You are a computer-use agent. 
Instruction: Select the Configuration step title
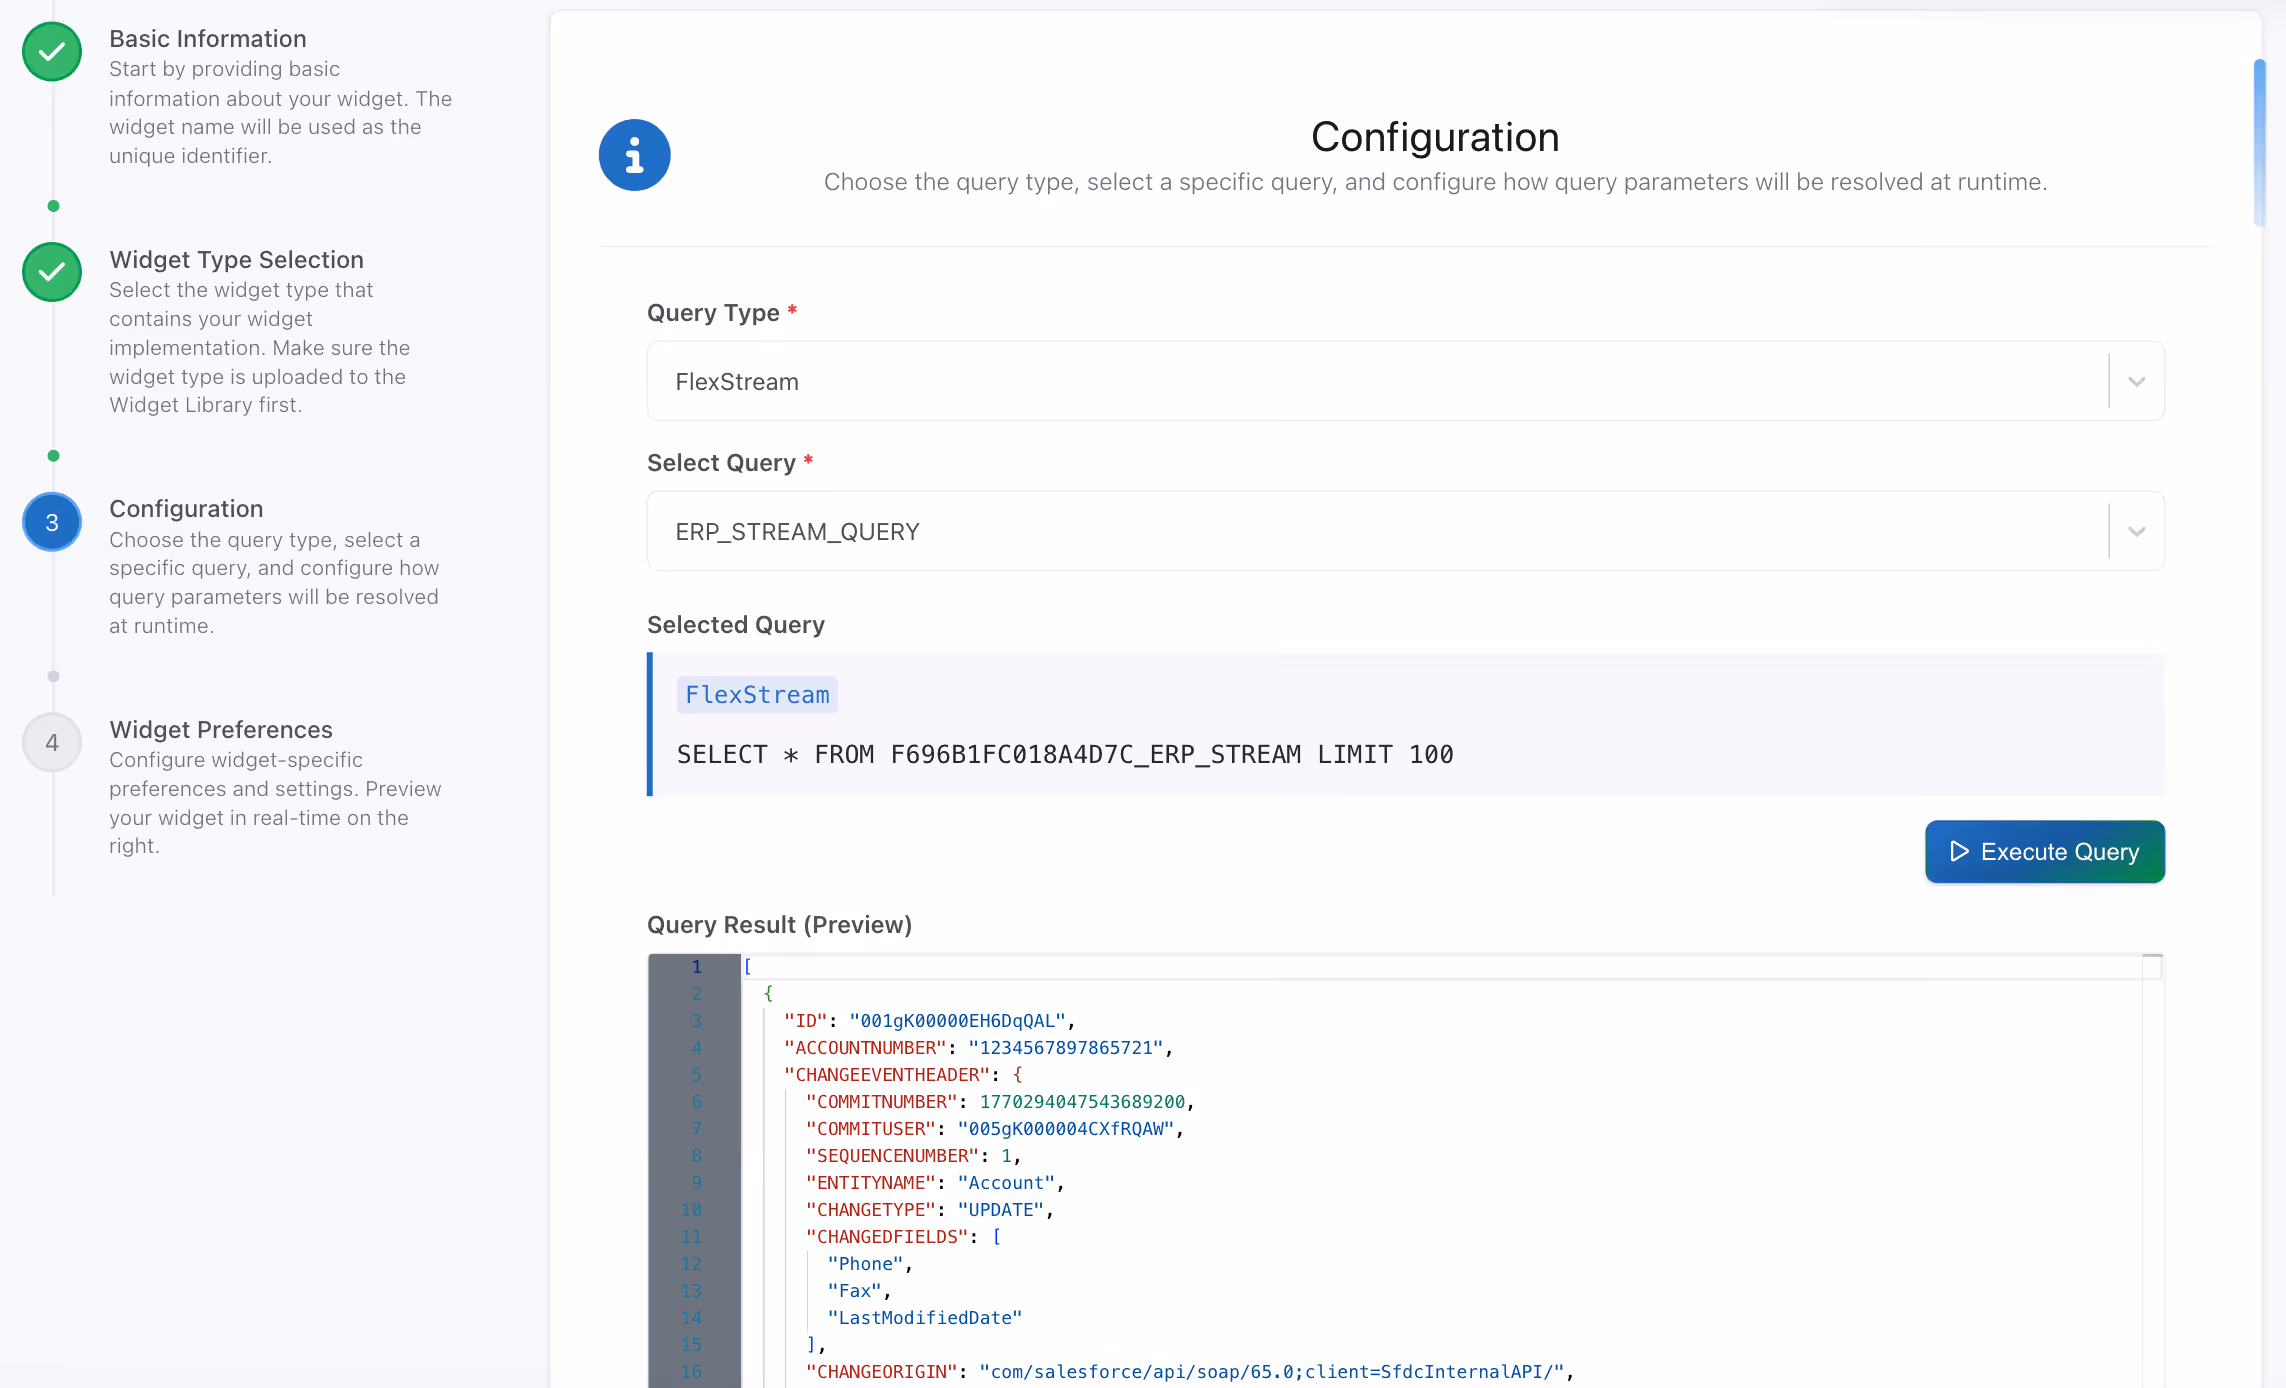(x=186, y=508)
